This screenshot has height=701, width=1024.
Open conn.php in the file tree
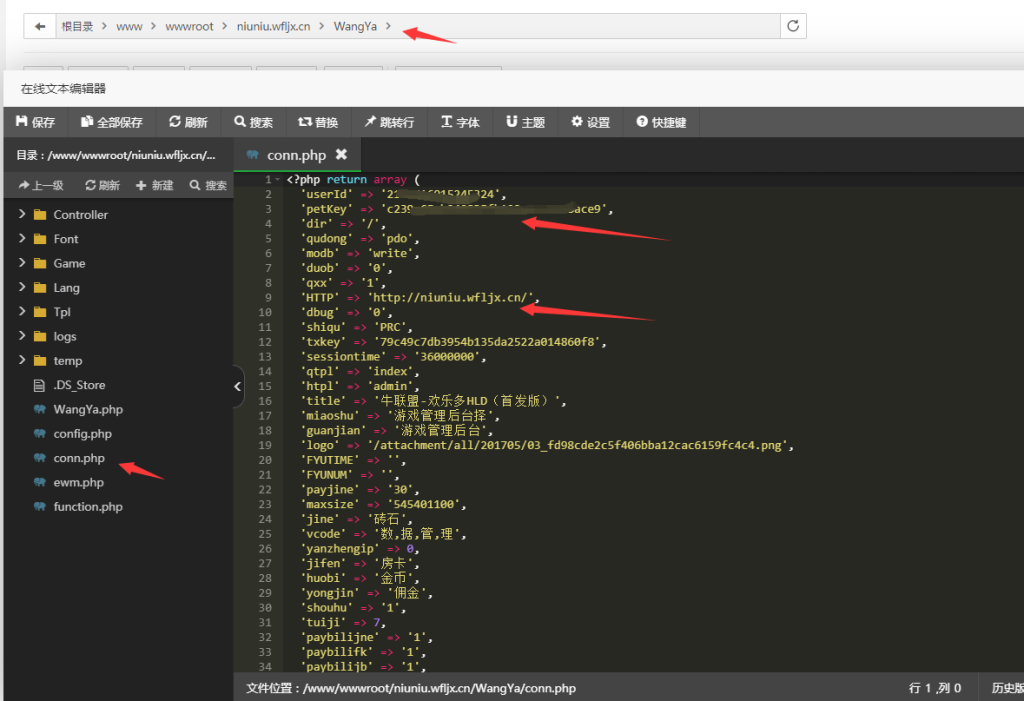point(79,458)
